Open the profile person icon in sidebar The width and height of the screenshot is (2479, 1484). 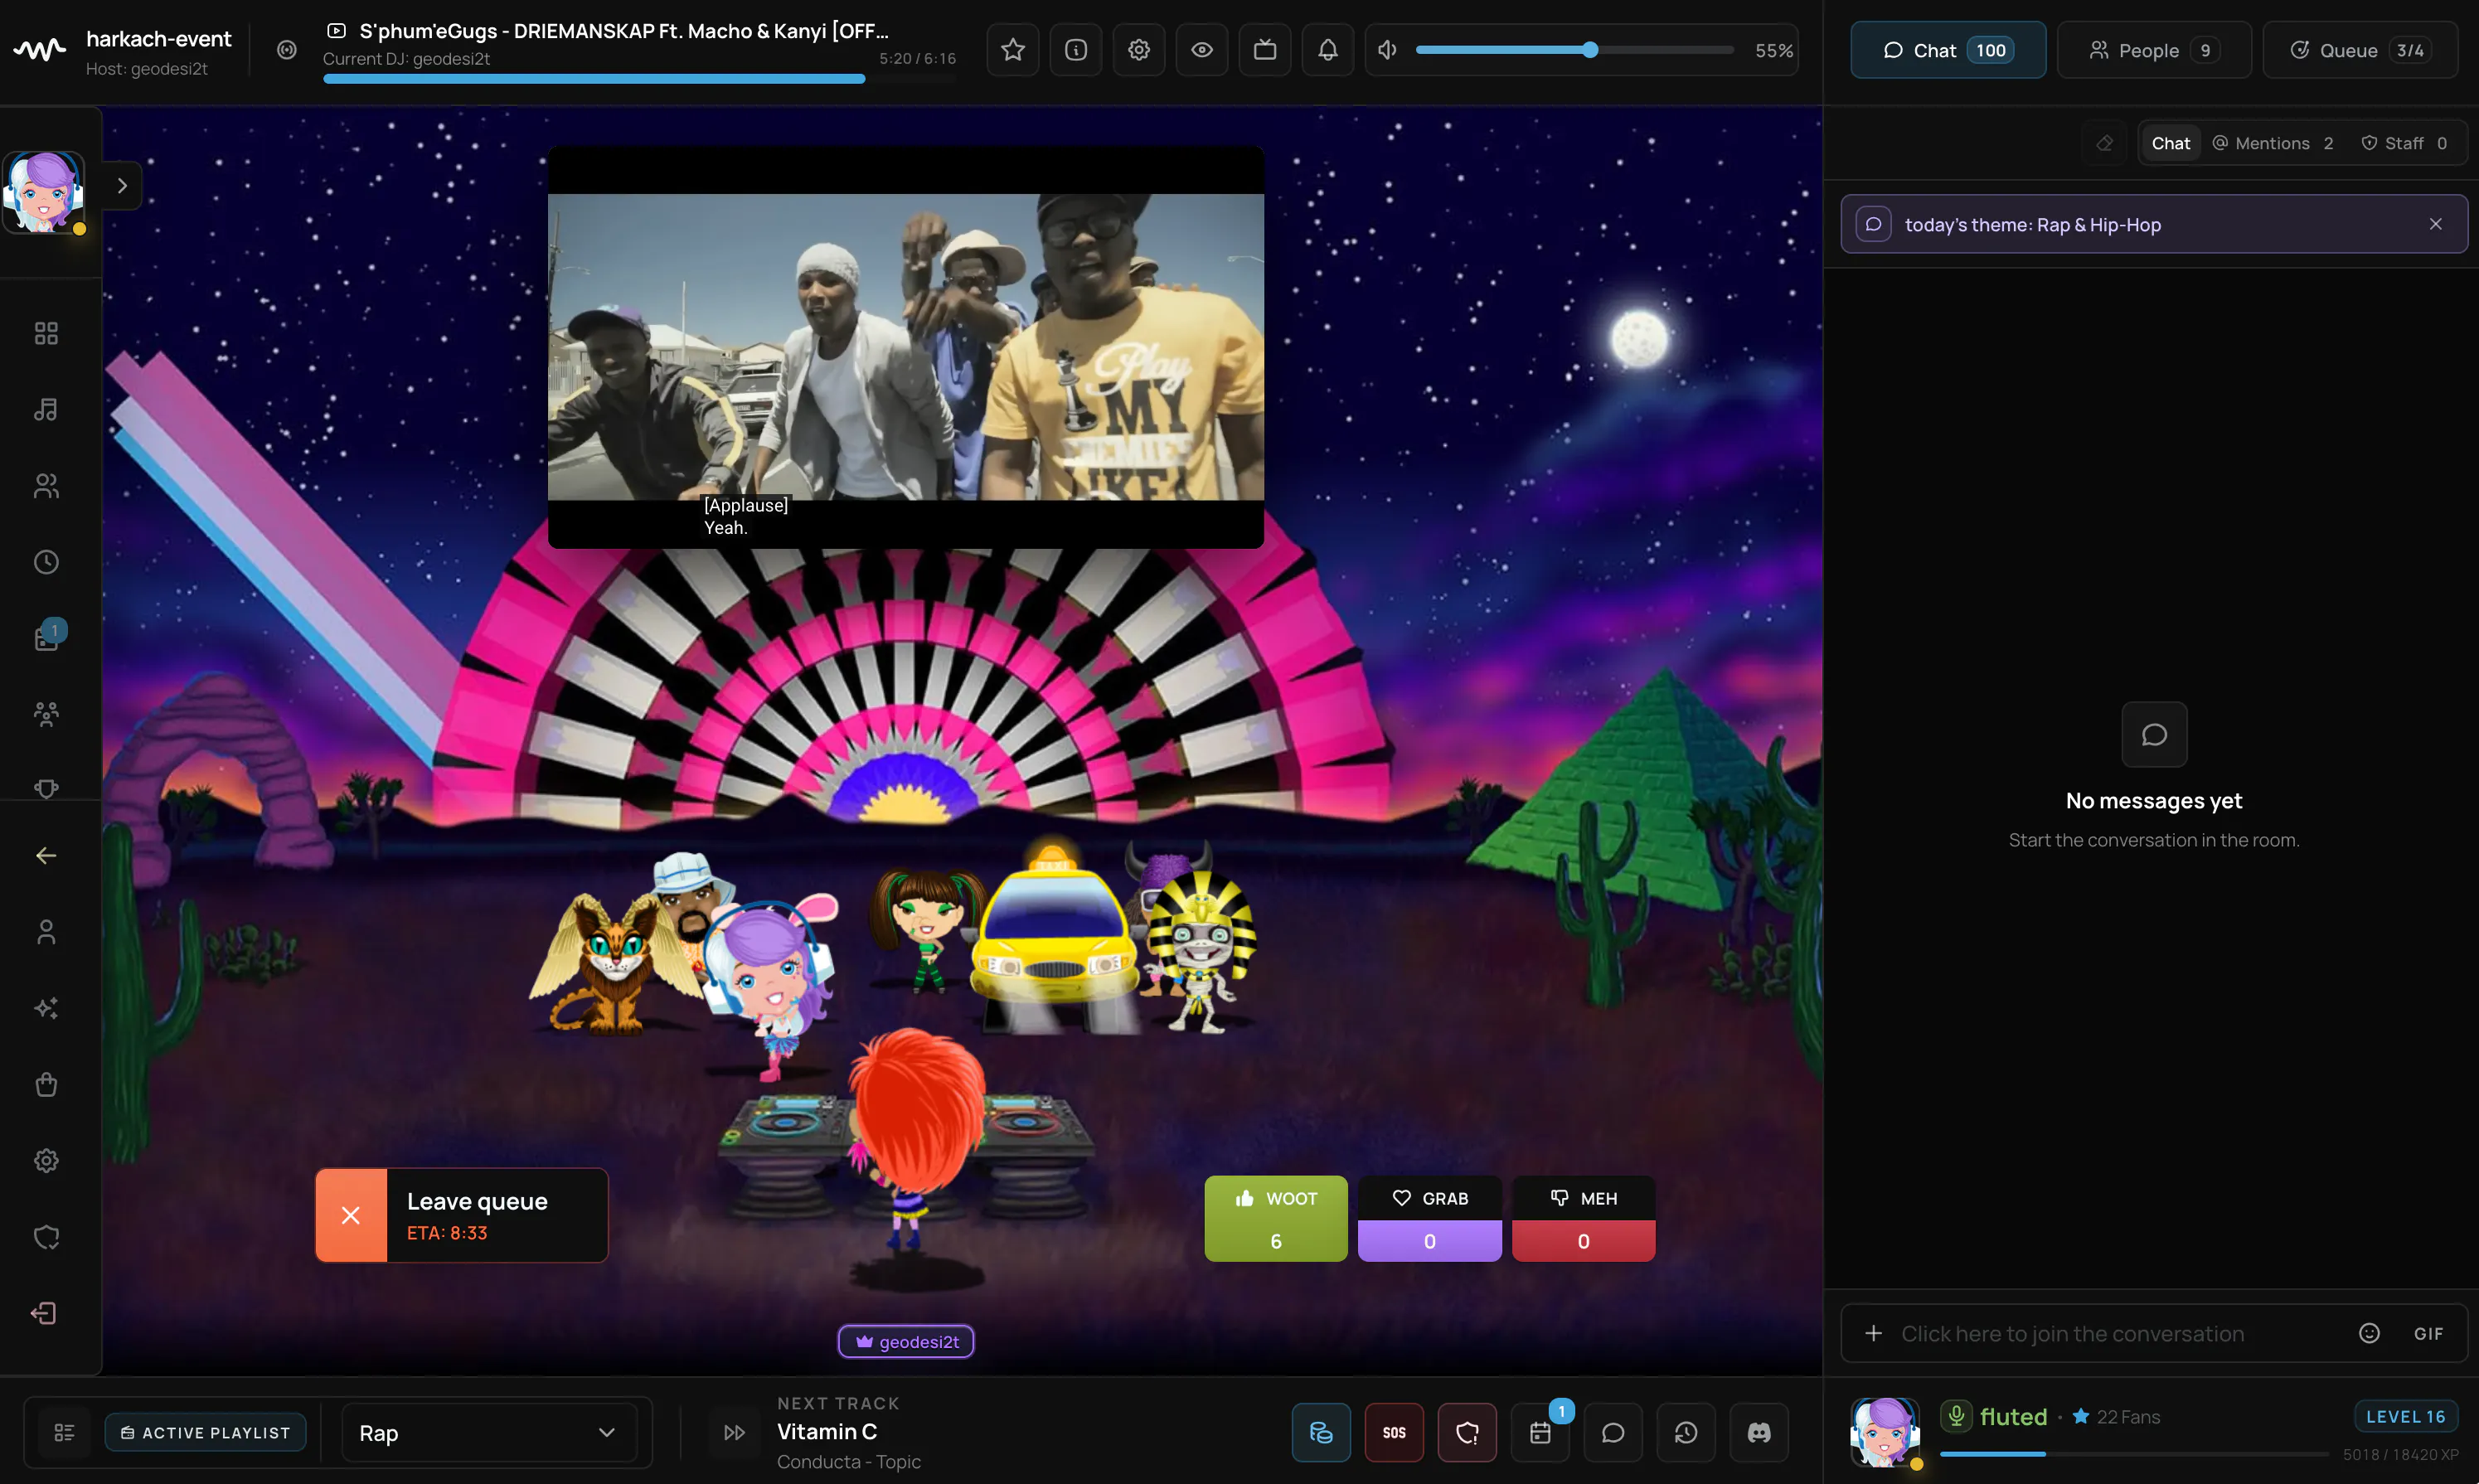[46, 932]
